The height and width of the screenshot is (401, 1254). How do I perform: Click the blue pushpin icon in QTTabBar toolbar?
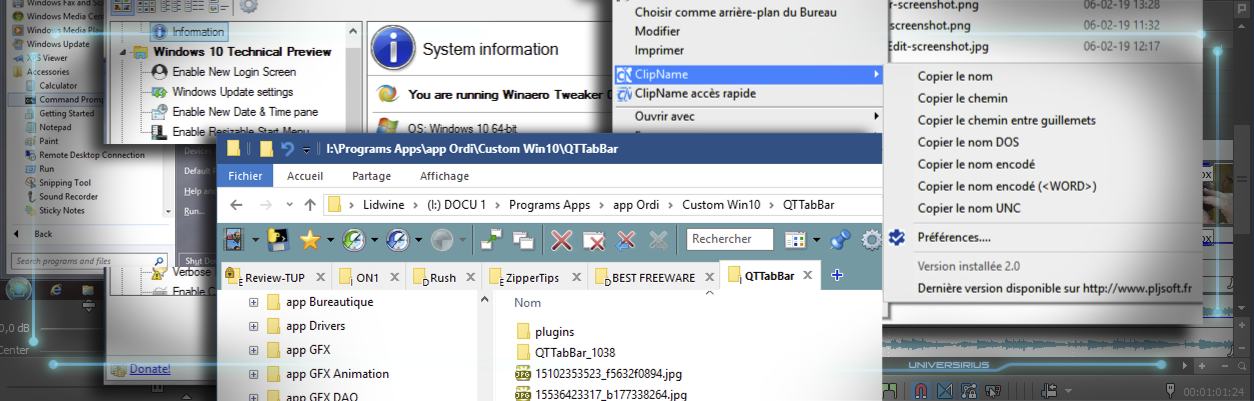coord(841,239)
